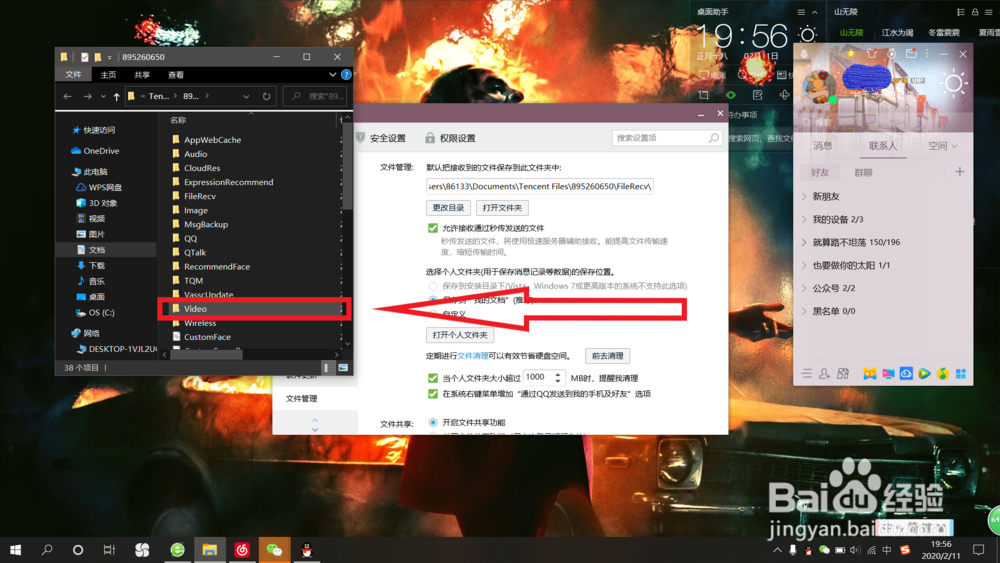This screenshot has height=563, width=1000.
Task: Click the note edit icon in desktop assistant
Action: coord(758,95)
